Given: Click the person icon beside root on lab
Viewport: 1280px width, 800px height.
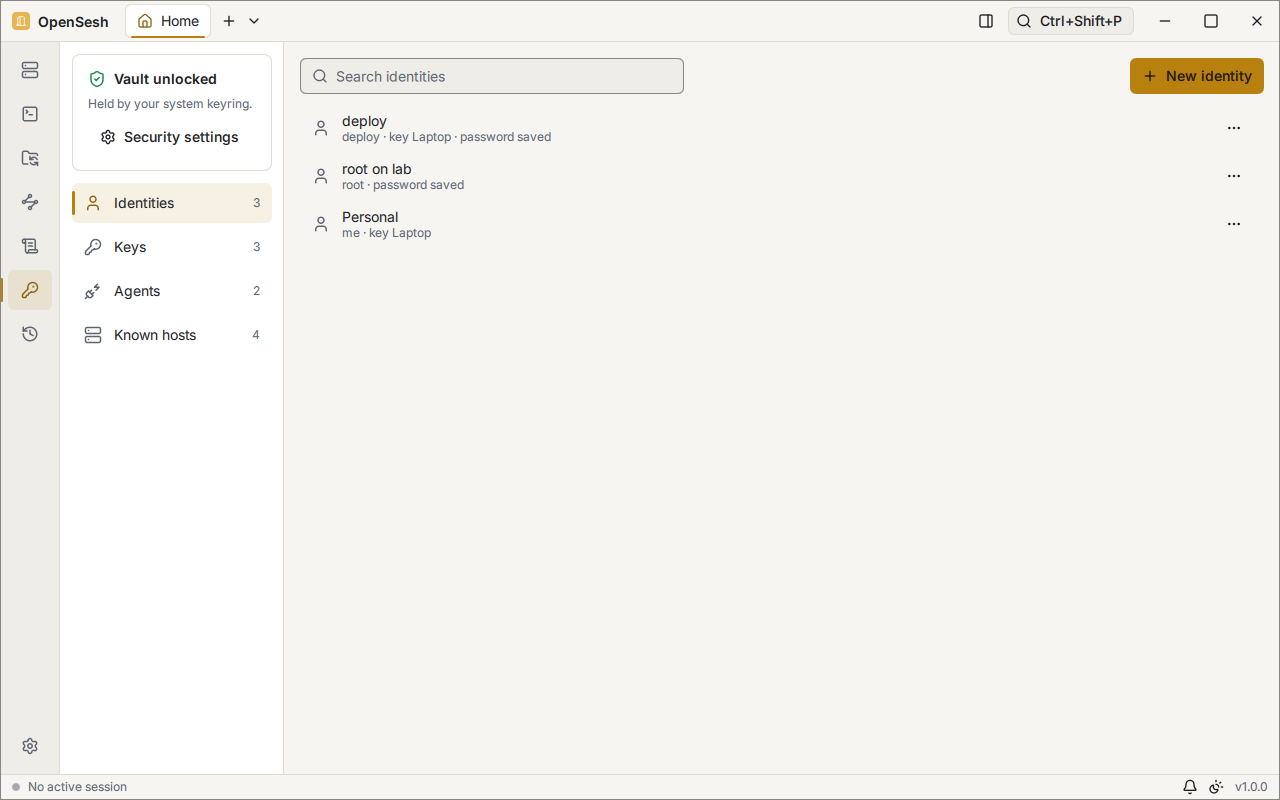Looking at the screenshot, I should 321,176.
